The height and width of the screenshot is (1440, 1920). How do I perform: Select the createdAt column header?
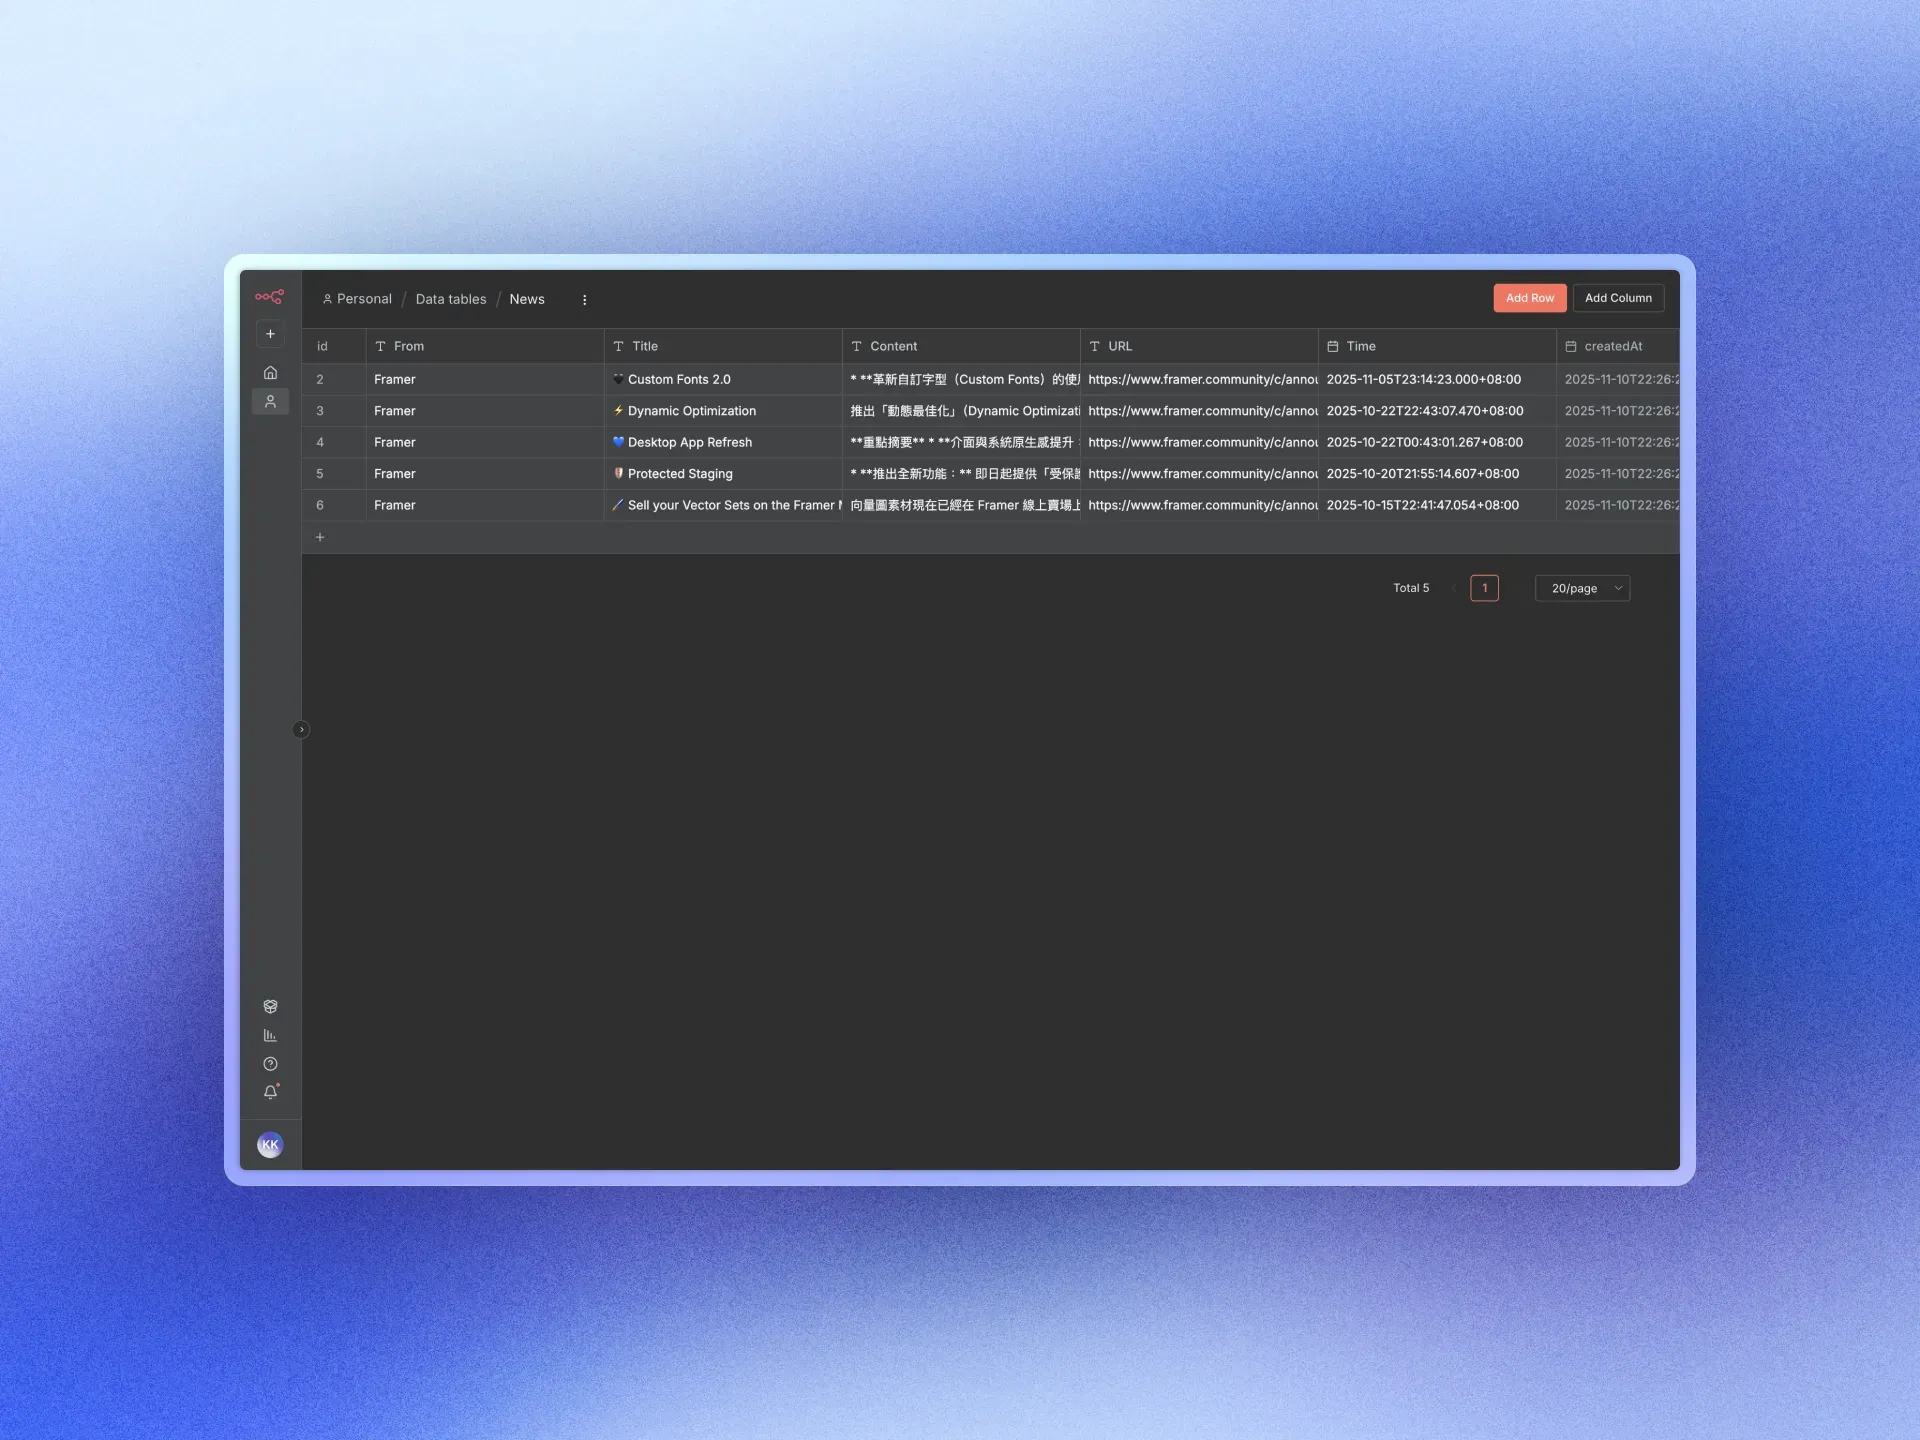tap(1618, 346)
